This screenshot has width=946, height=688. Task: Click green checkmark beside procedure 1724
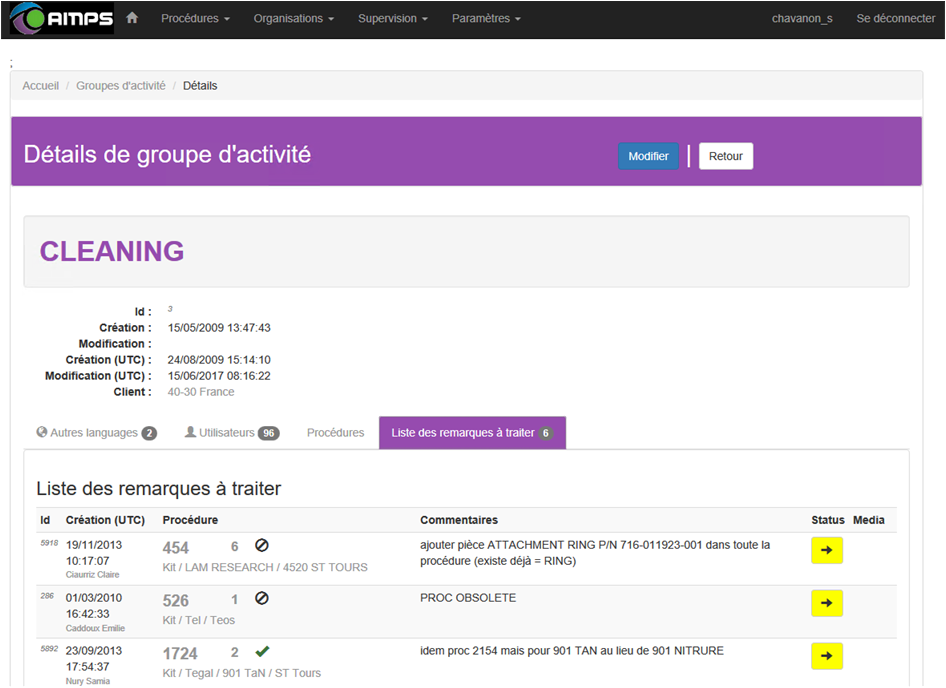coord(262,652)
